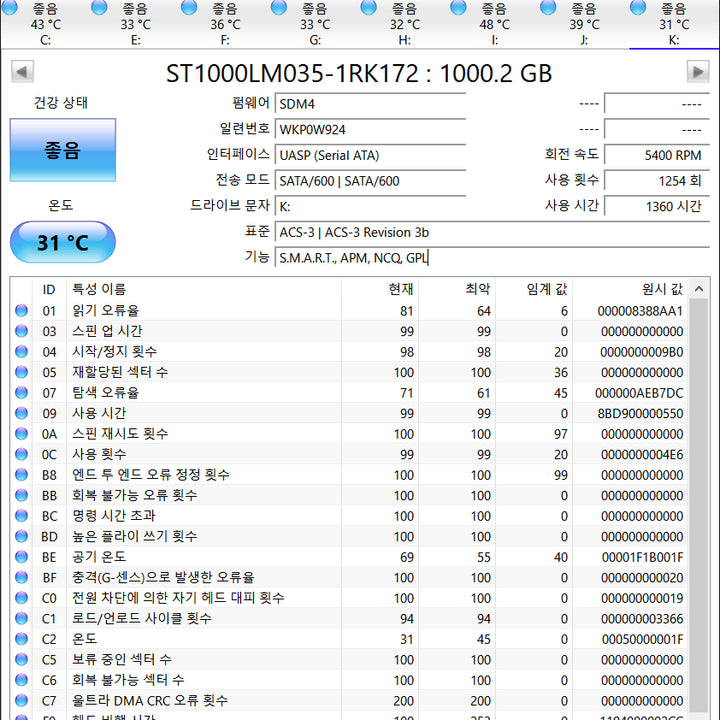Click the 31 °C temperature button
The height and width of the screenshot is (720, 720).
[63, 242]
